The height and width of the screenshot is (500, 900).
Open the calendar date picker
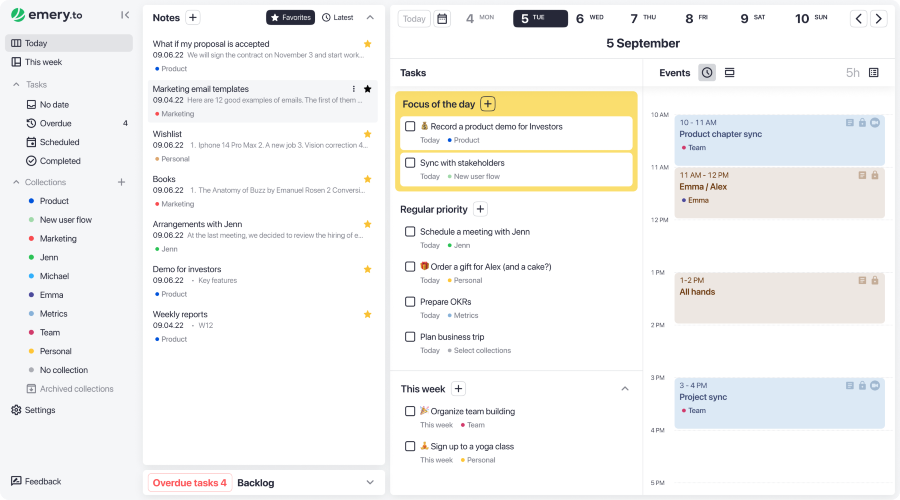point(442,19)
